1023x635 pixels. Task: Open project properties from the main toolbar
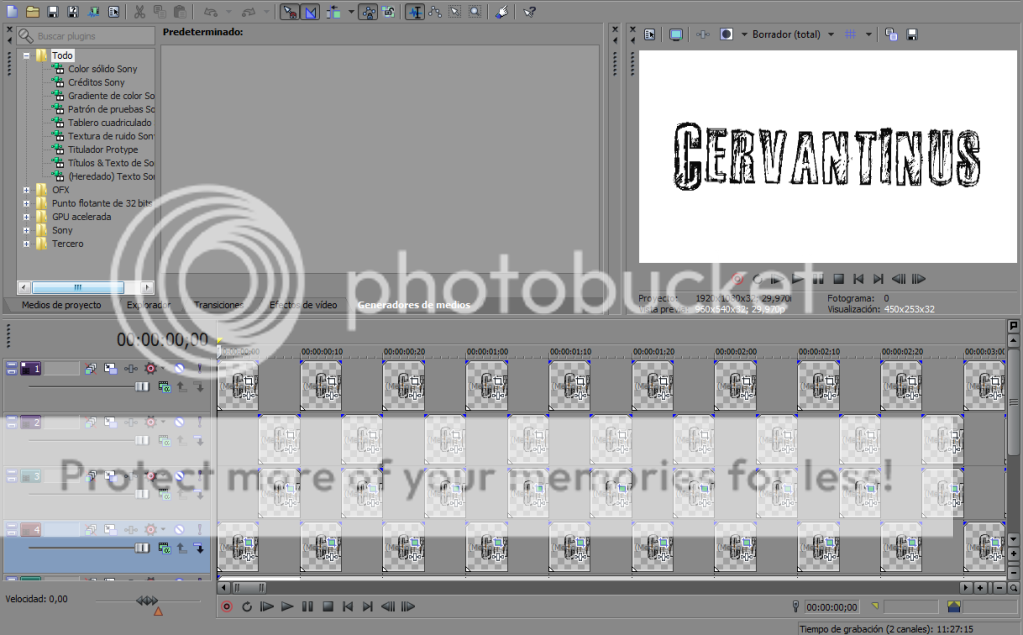coord(114,12)
